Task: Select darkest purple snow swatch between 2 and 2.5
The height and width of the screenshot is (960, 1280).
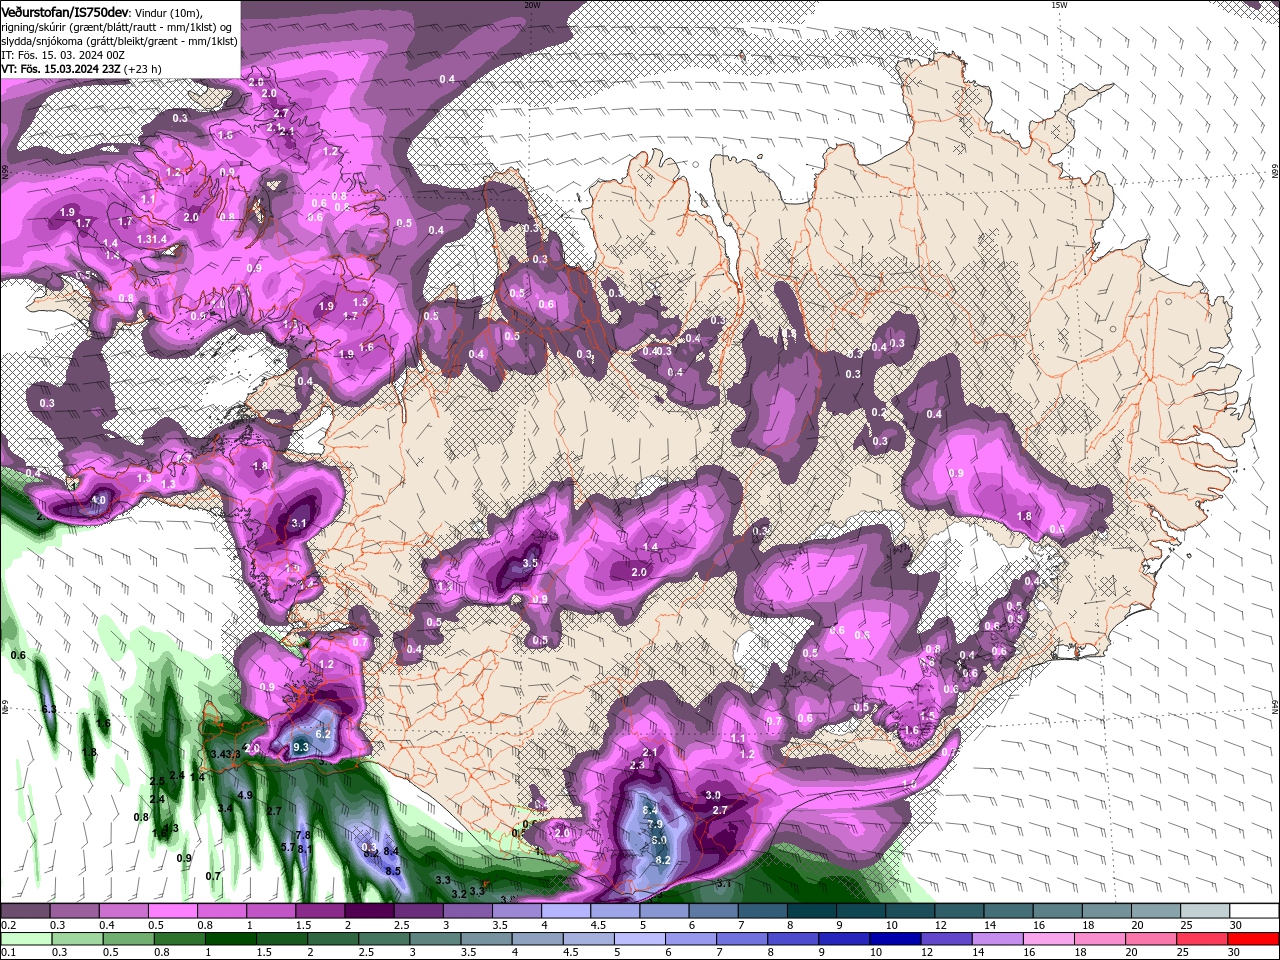Action: point(369,911)
